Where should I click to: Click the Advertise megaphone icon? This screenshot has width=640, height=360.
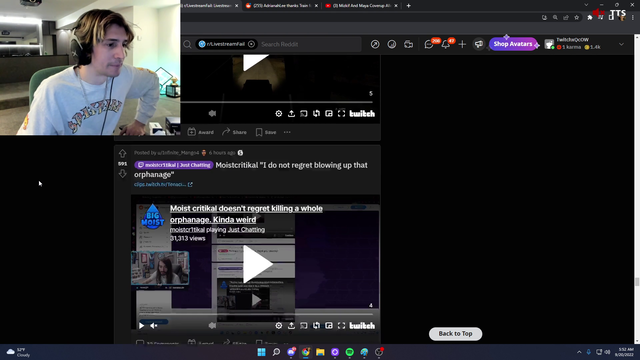coord(479,44)
